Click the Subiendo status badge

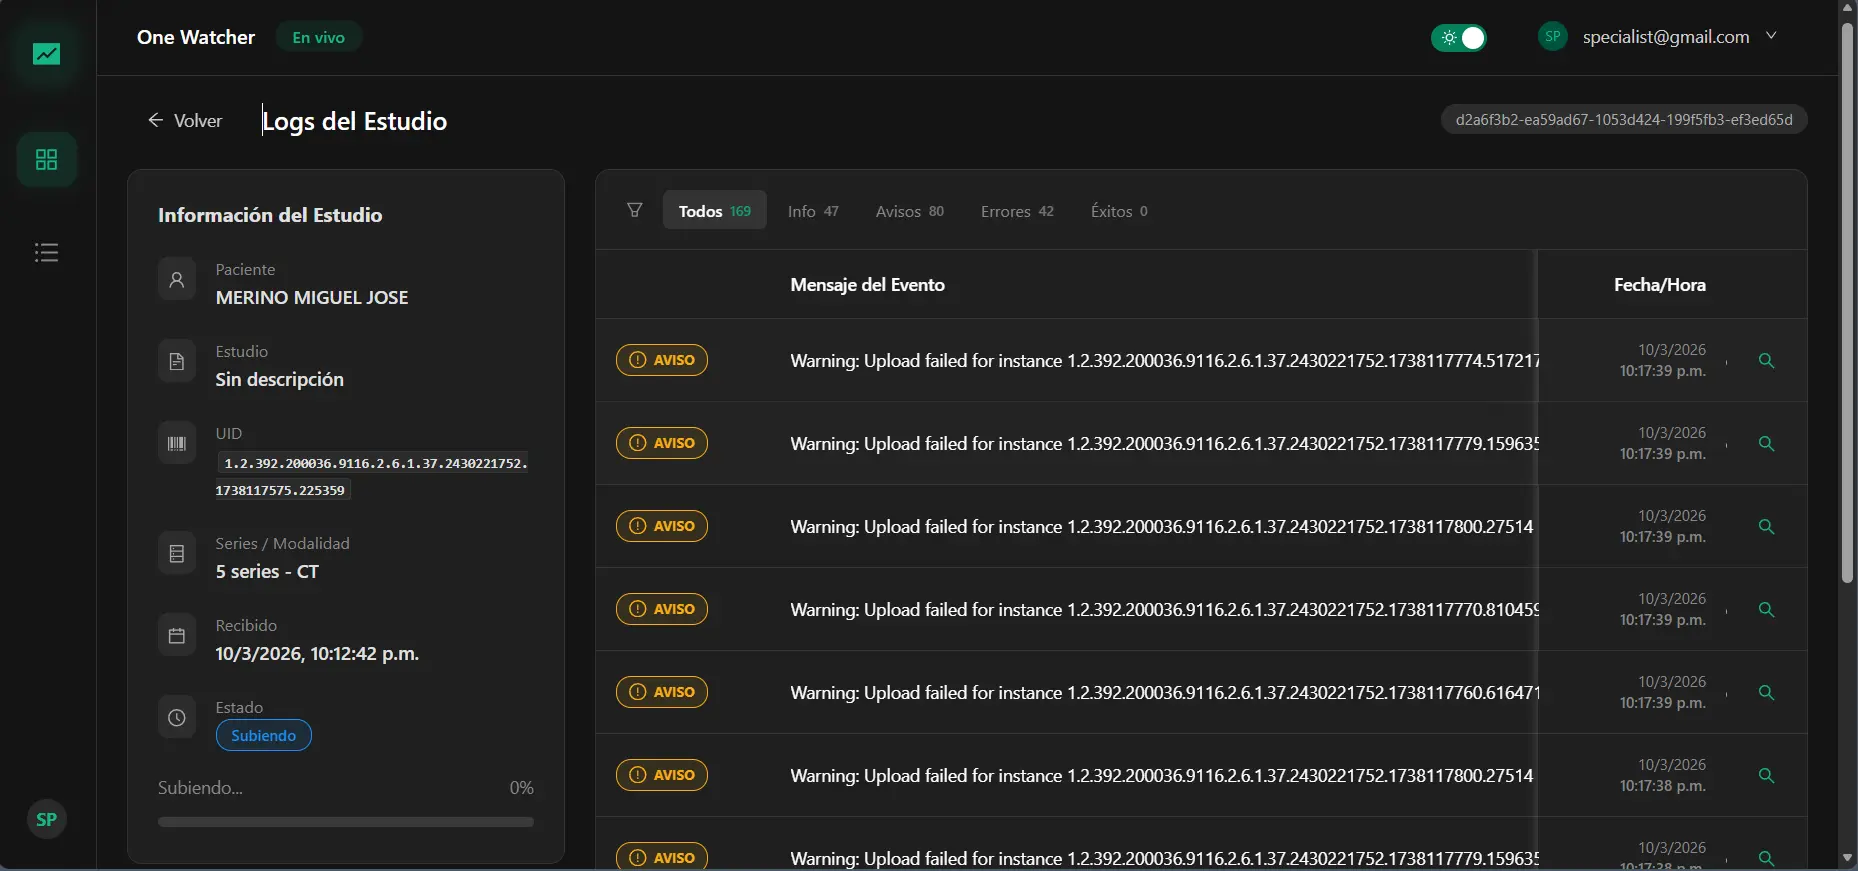tap(264, 736)
